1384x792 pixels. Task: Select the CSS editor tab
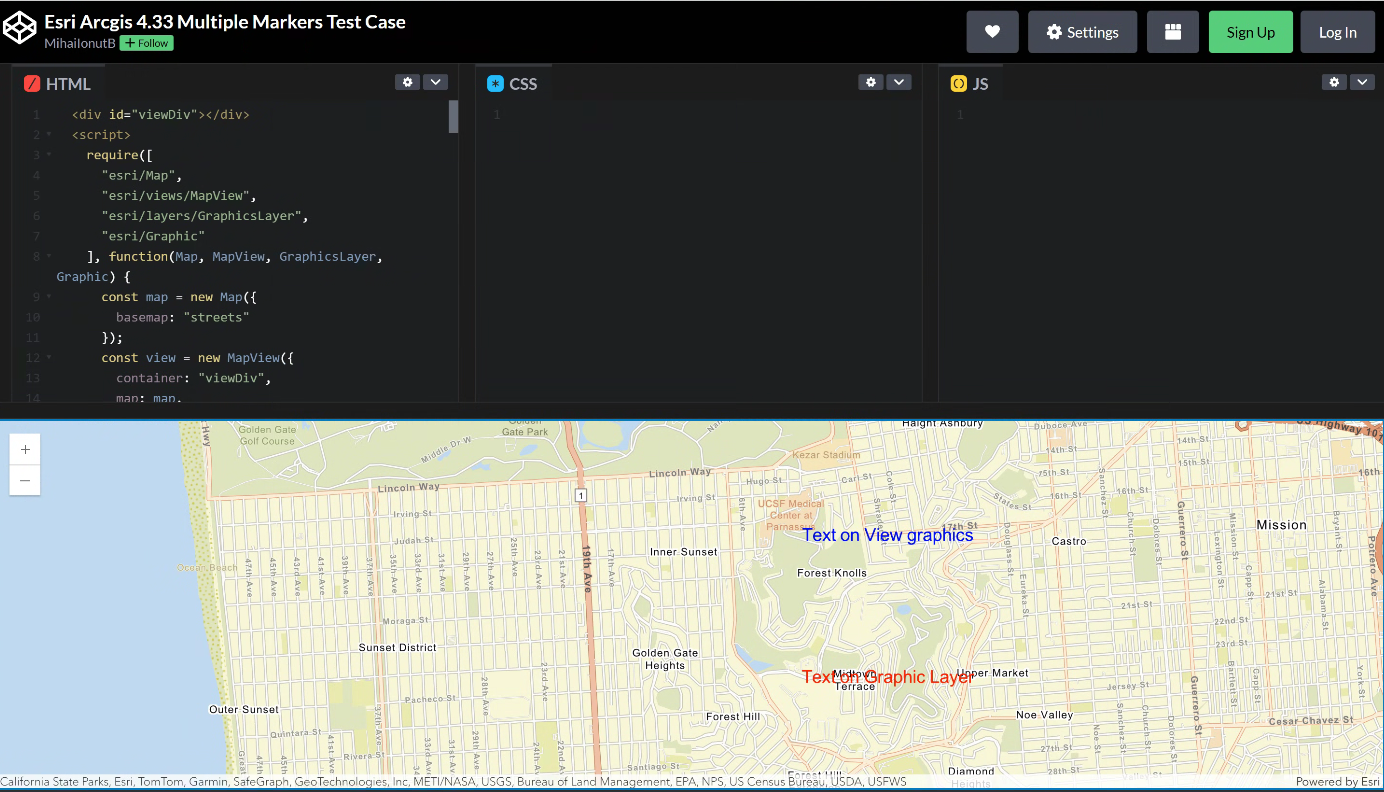point(513,84)
